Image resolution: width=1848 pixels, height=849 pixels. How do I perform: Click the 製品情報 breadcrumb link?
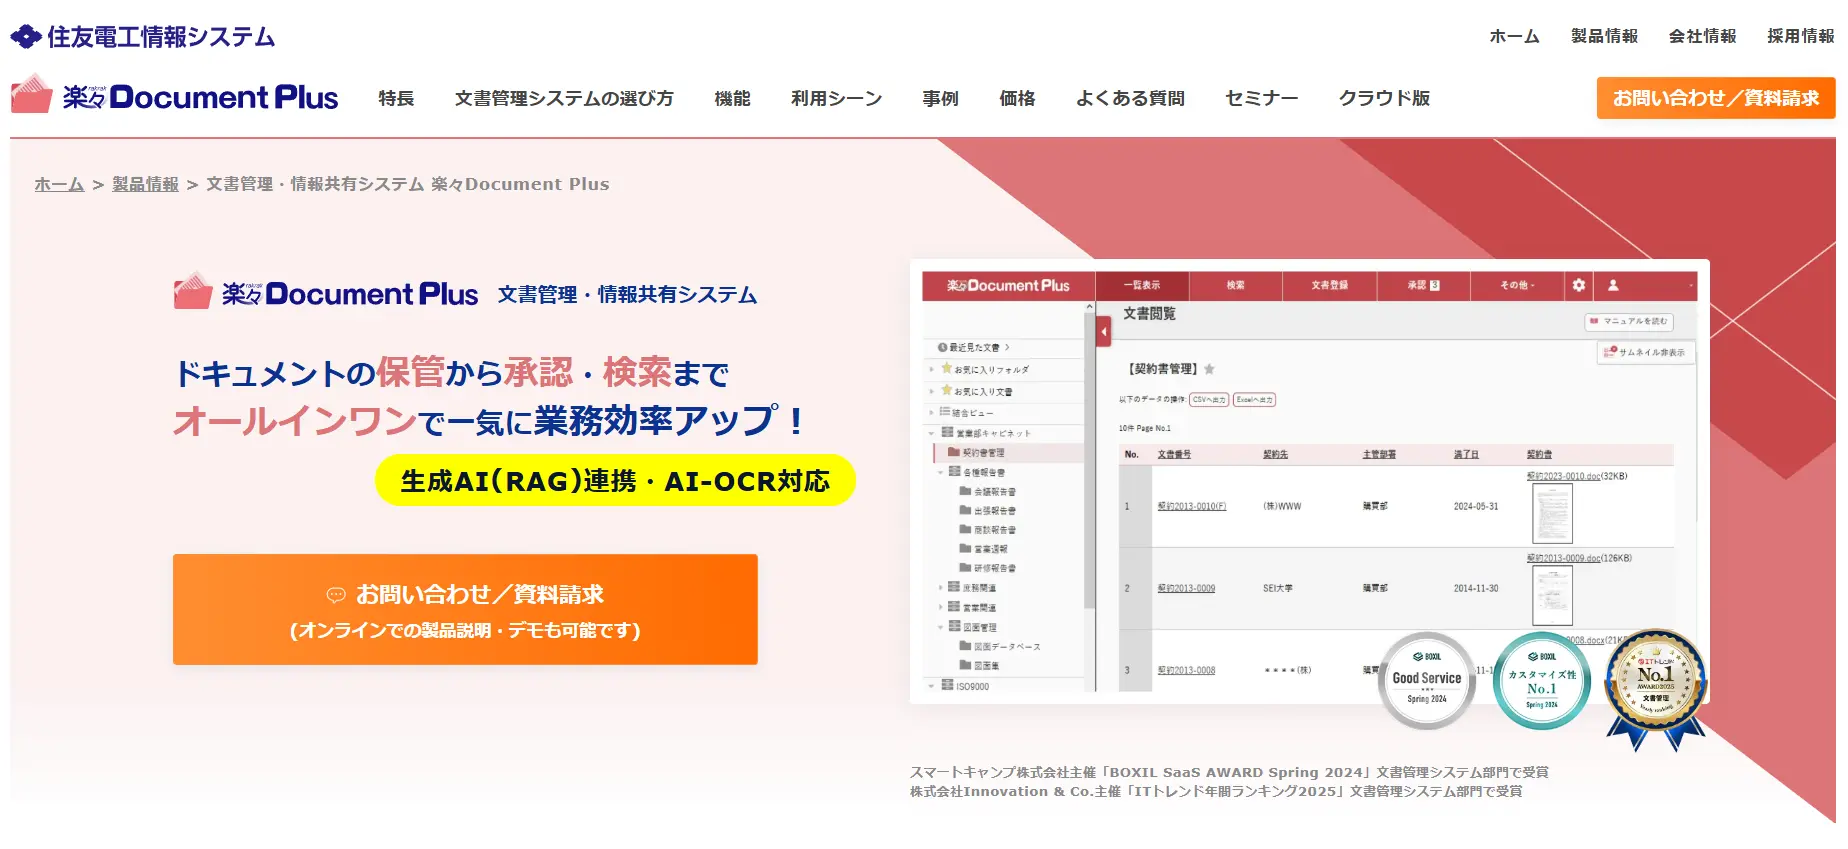pos(145,184)
